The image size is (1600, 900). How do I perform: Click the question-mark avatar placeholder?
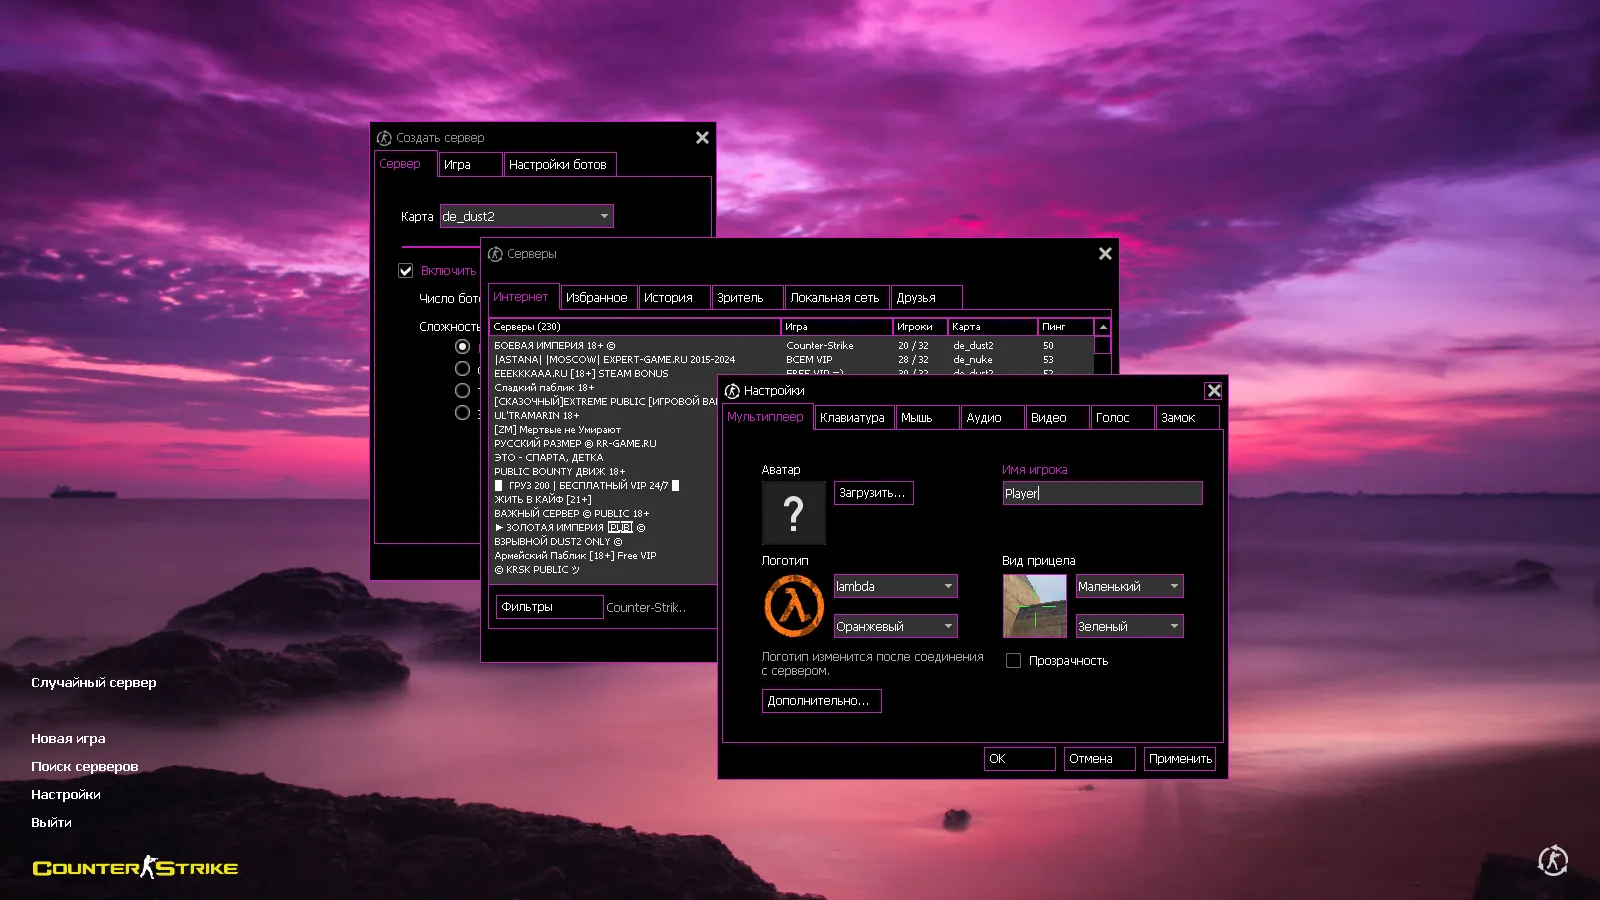(x=793, y=512)
